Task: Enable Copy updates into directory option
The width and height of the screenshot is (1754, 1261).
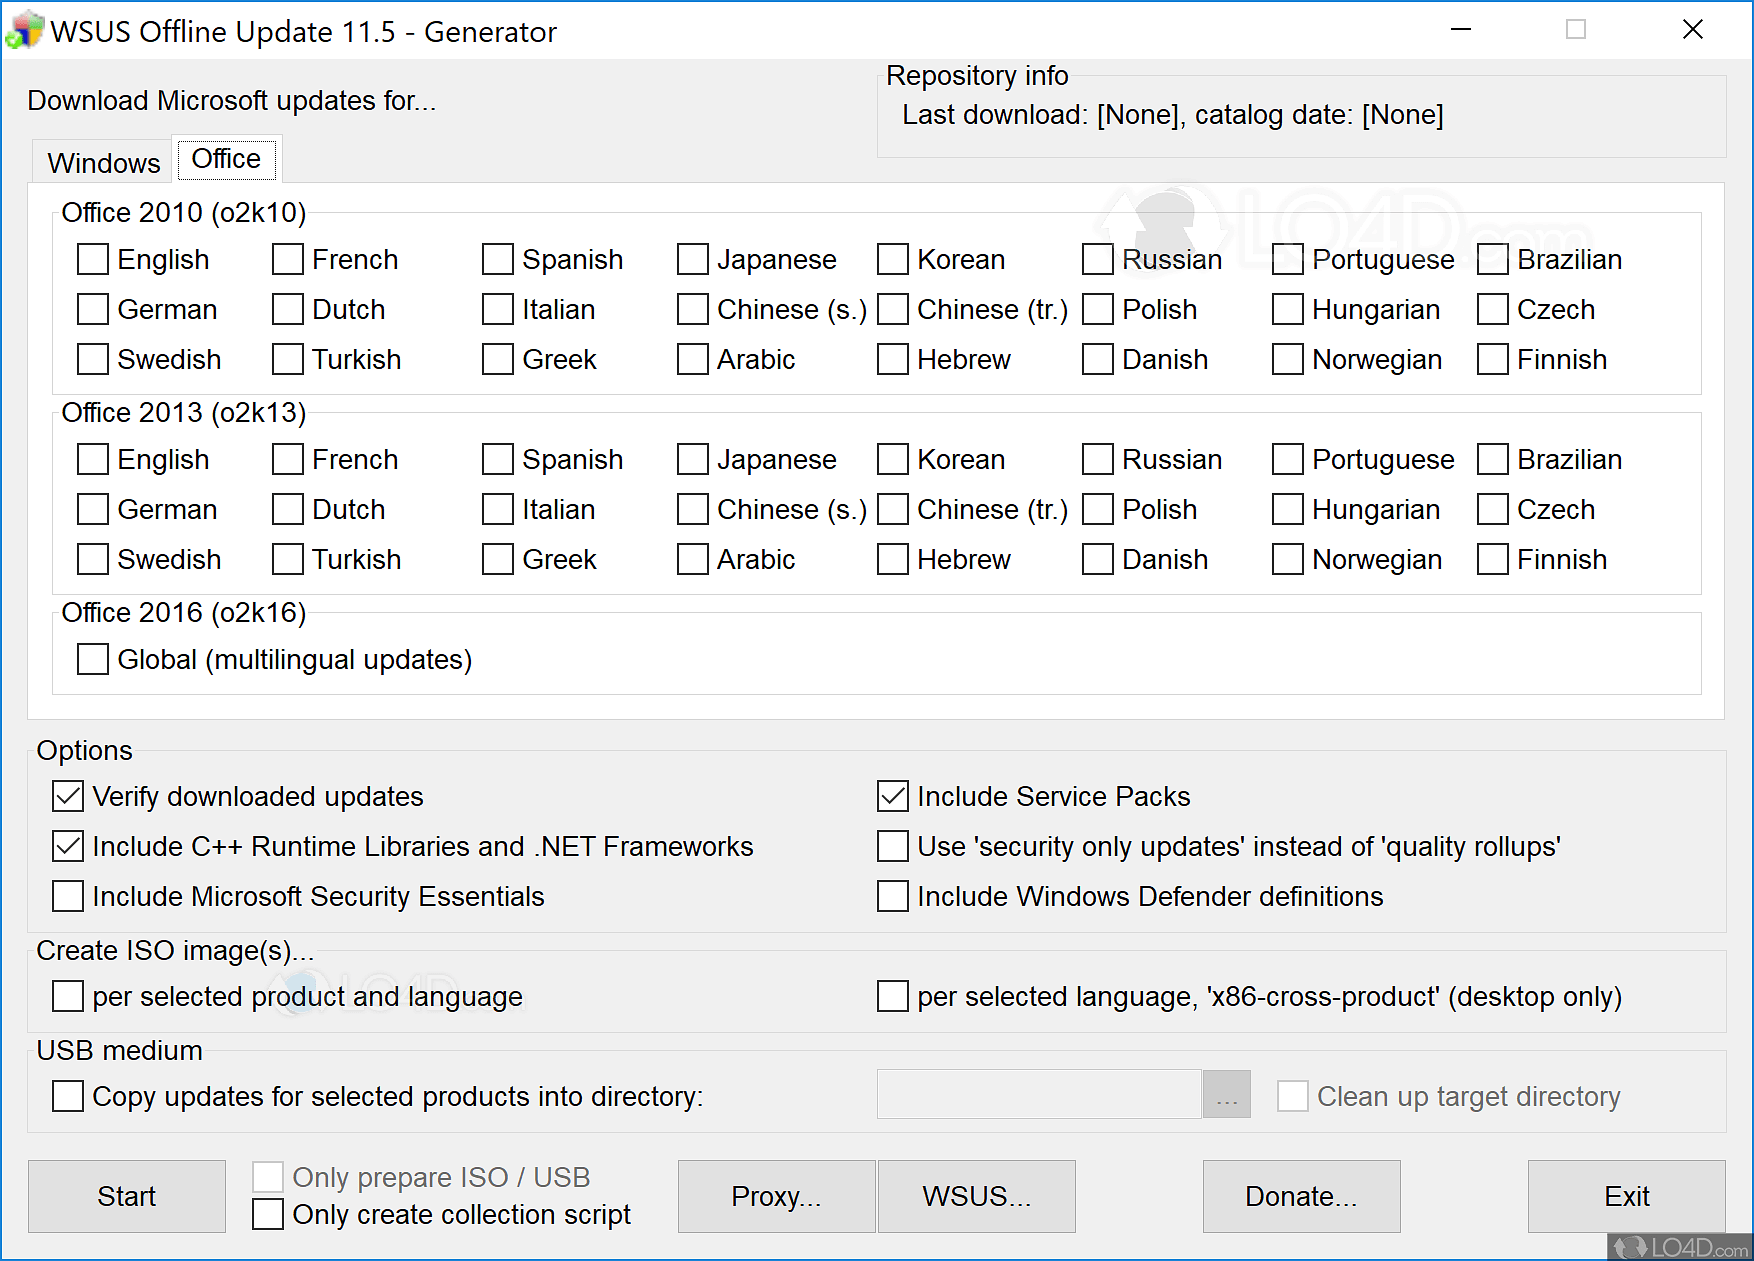Action: (66, 1096)
